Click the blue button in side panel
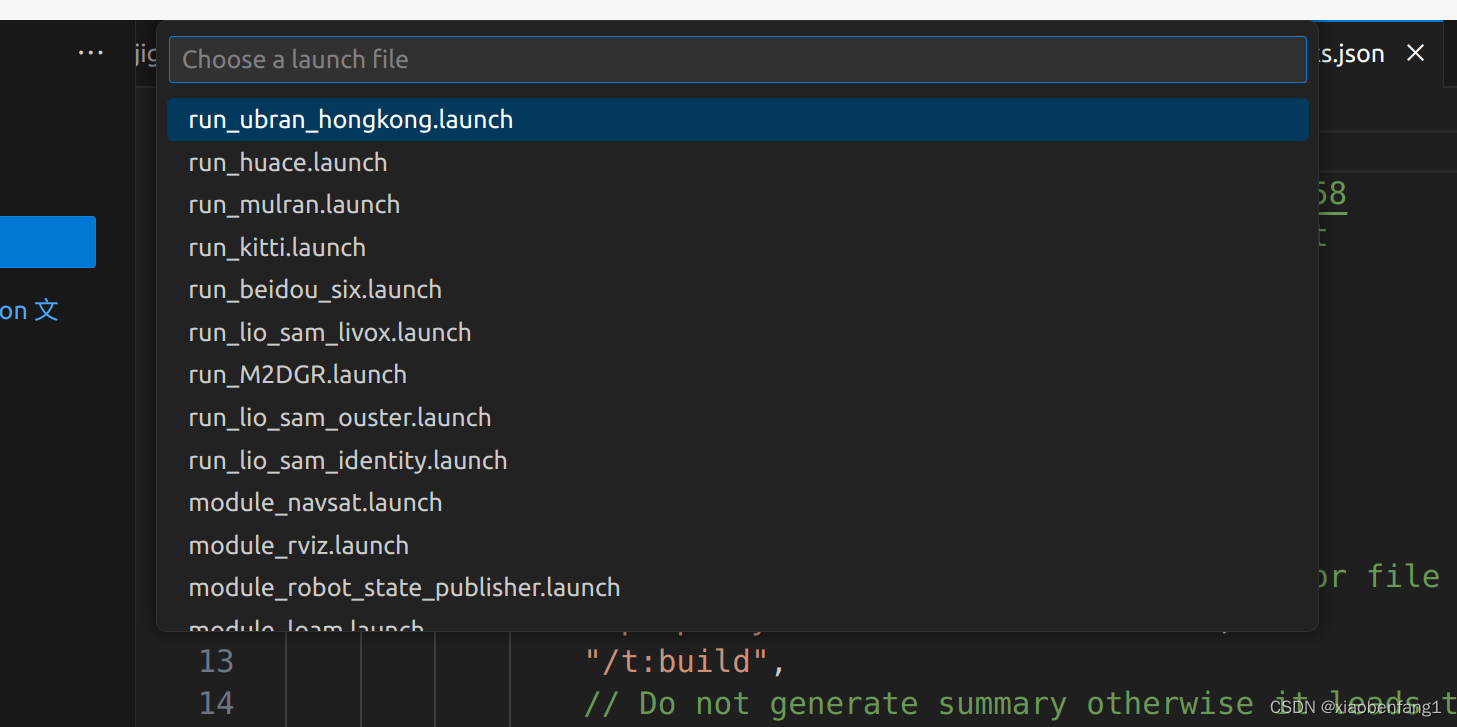 (48, 242)
